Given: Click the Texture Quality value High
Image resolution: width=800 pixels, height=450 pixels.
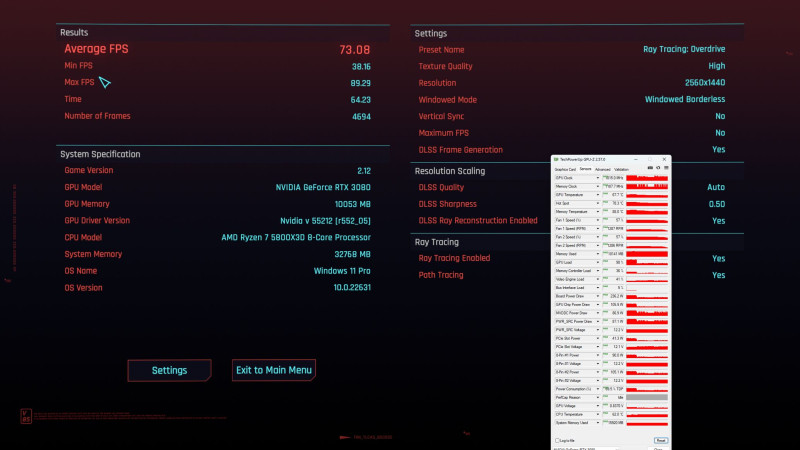Looking at the screenshot, I should click(717, 66).
